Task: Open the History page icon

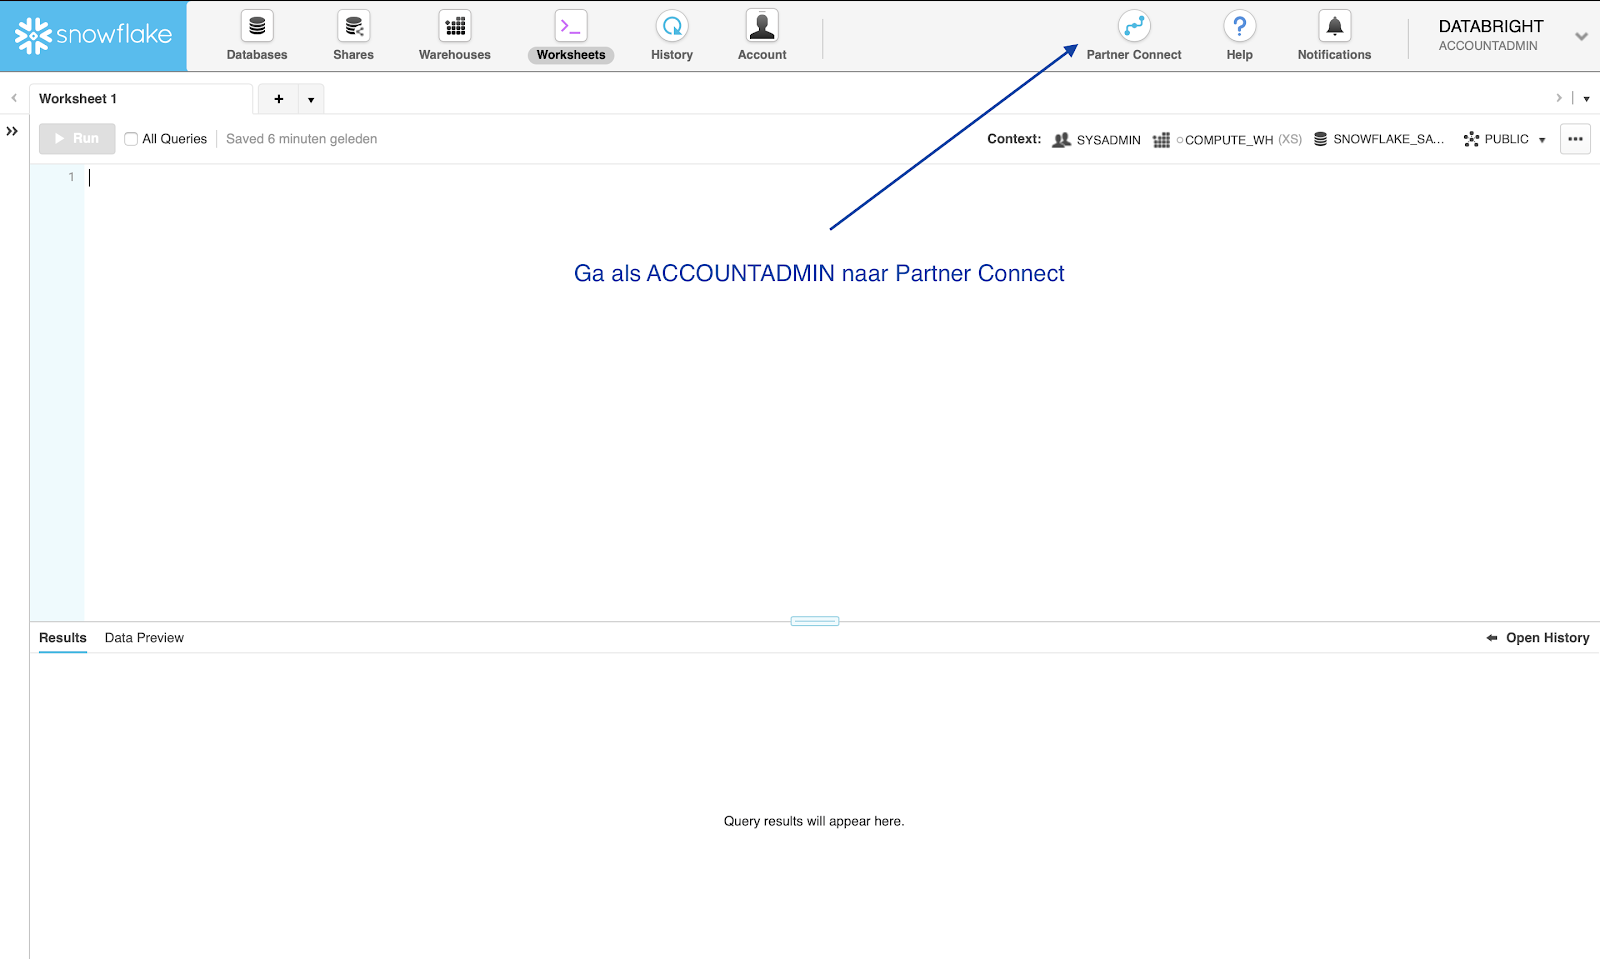Action: 672,26
